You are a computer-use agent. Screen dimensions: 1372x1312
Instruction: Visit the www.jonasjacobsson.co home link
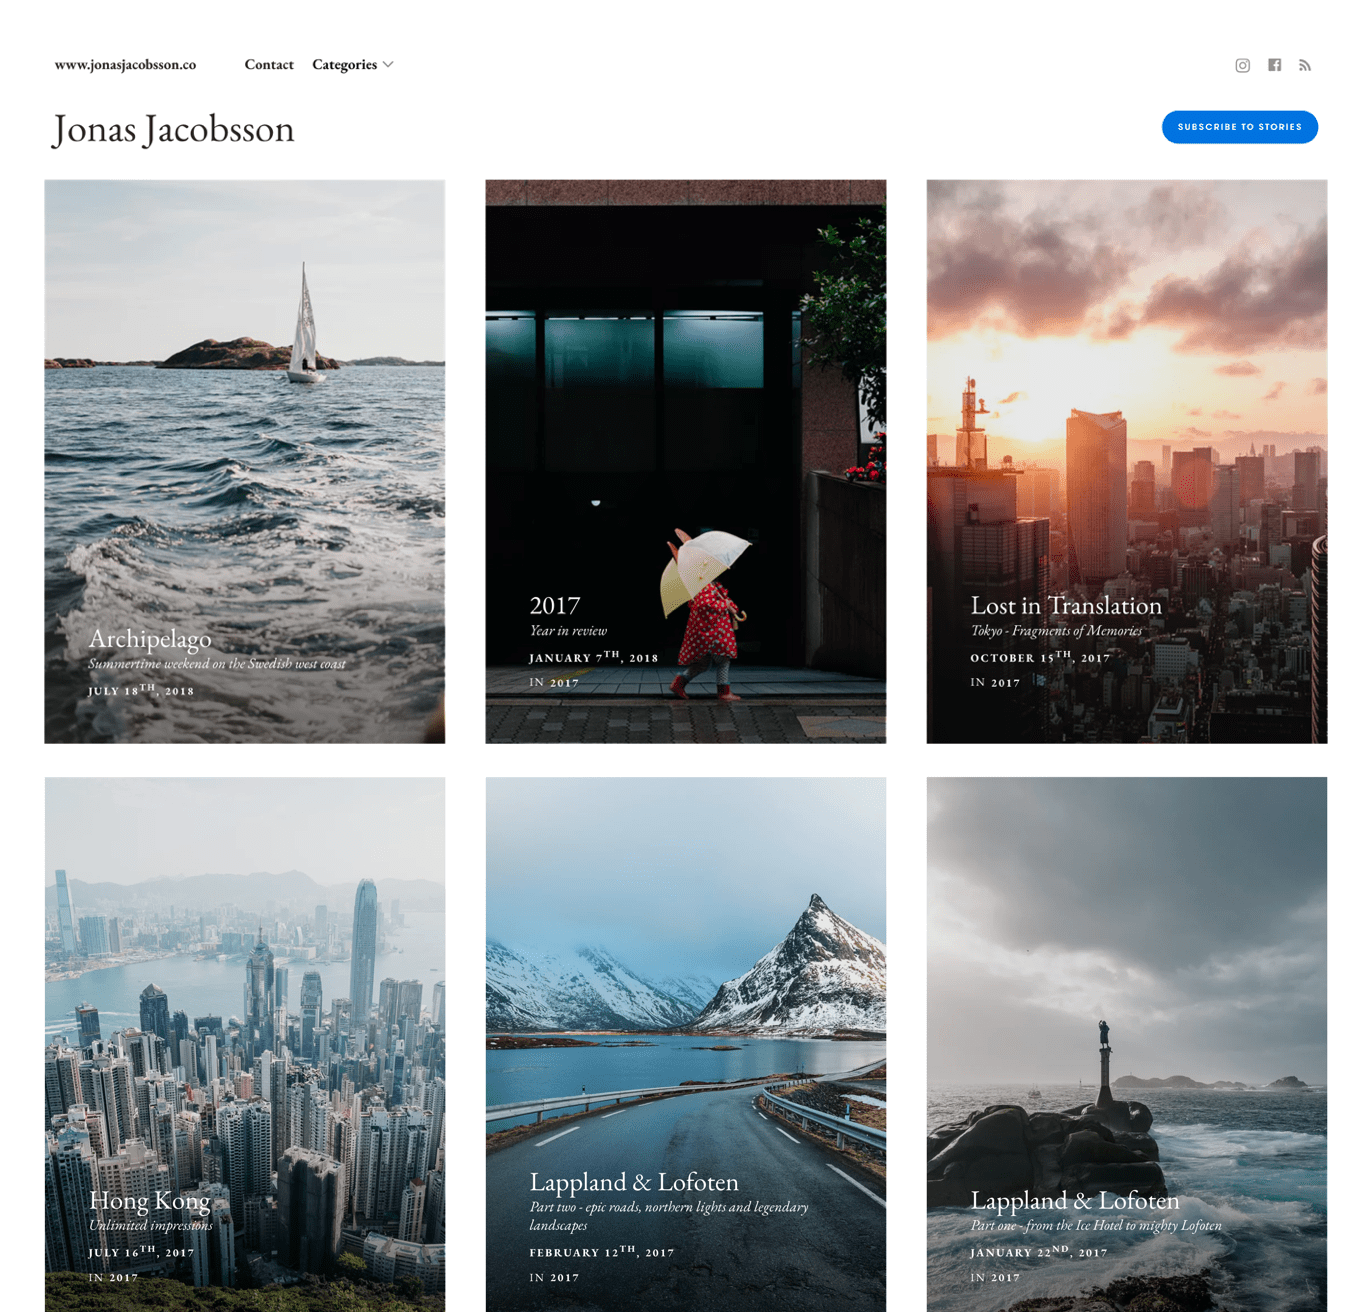[125, 64]
